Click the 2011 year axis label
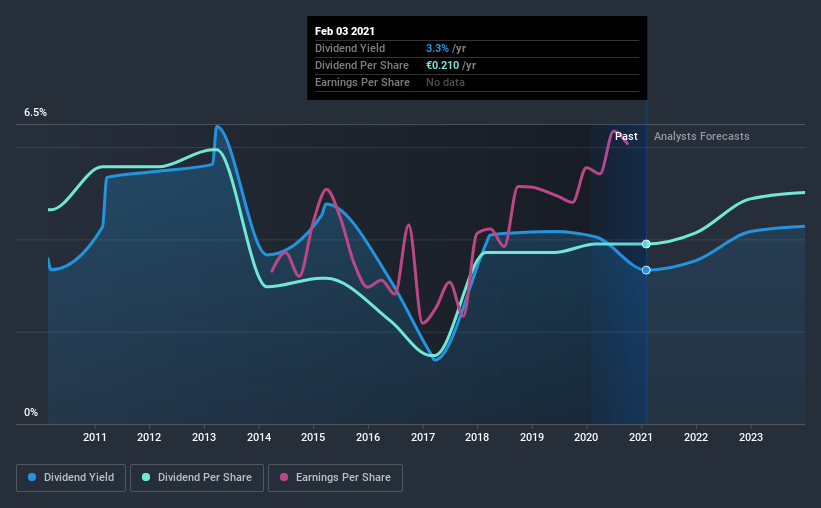This screenshot has height=508, width=821. pos(95,437)
